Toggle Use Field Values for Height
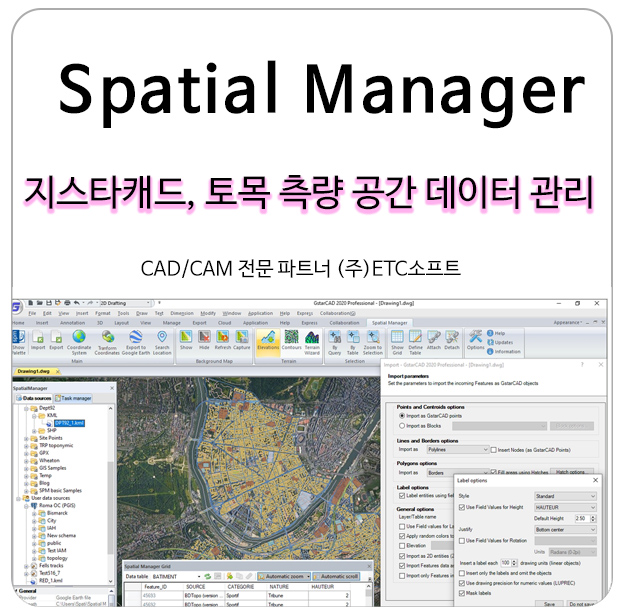The width and height of the screenshot is (624, 615). [462, 507]
